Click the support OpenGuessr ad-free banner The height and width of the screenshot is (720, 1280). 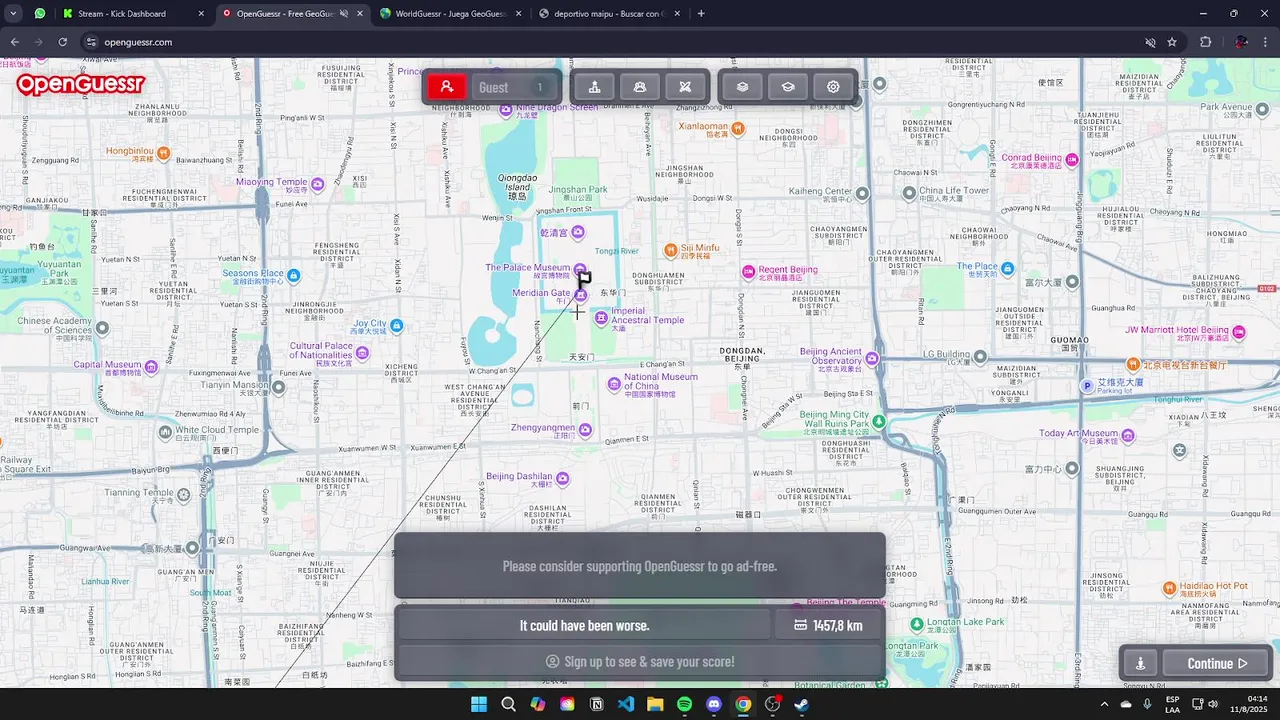pos(640,566)
